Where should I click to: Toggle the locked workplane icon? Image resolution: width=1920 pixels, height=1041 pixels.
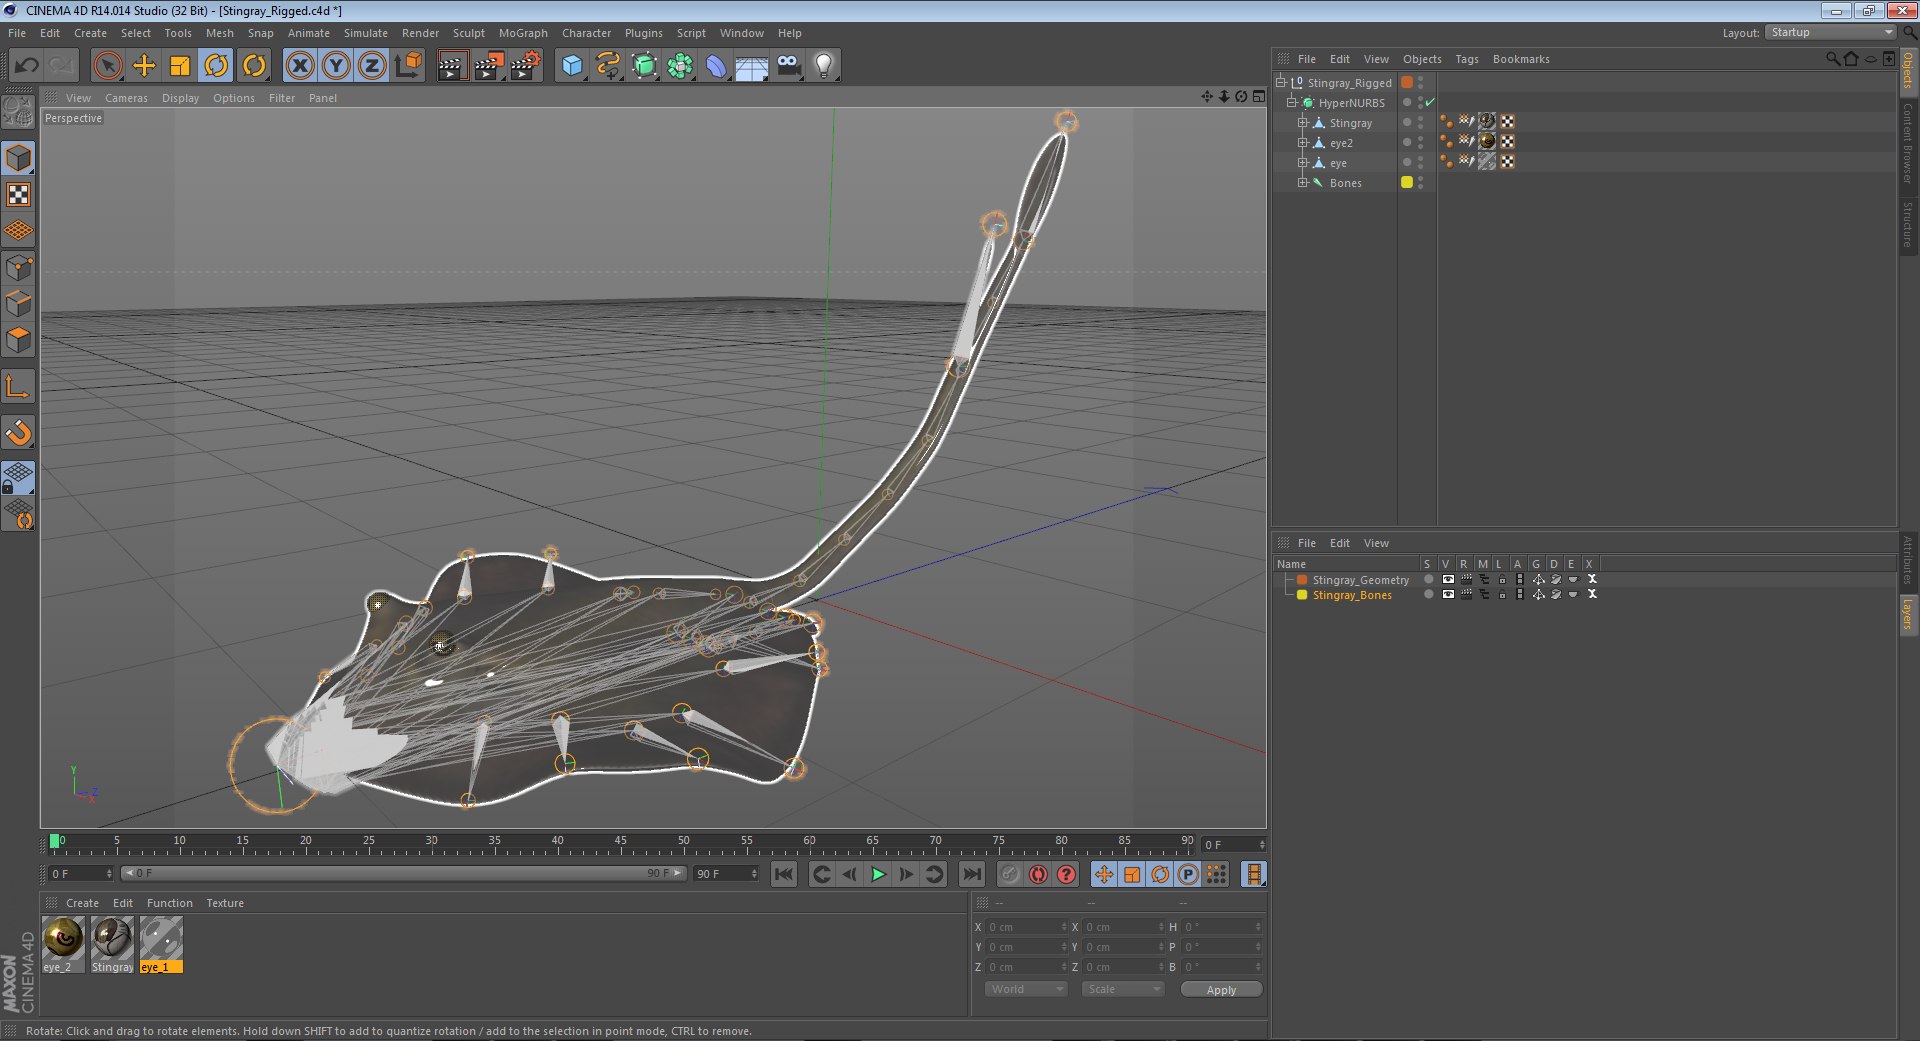(18, 478)
